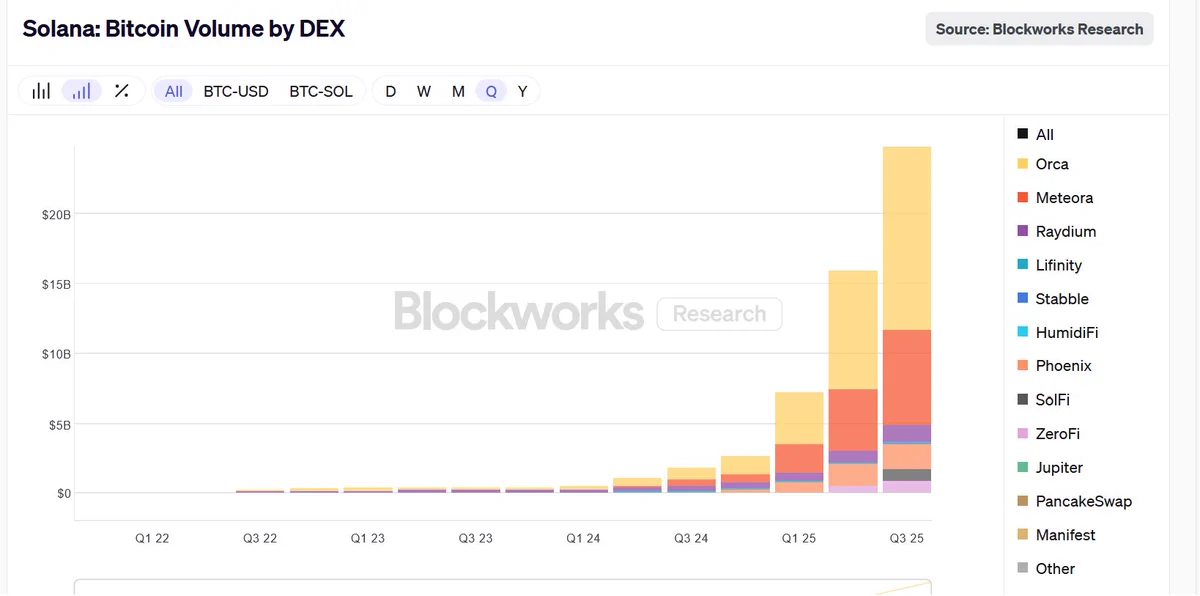Toggle the Stabble legend swatch

(x=1022, y=298)
